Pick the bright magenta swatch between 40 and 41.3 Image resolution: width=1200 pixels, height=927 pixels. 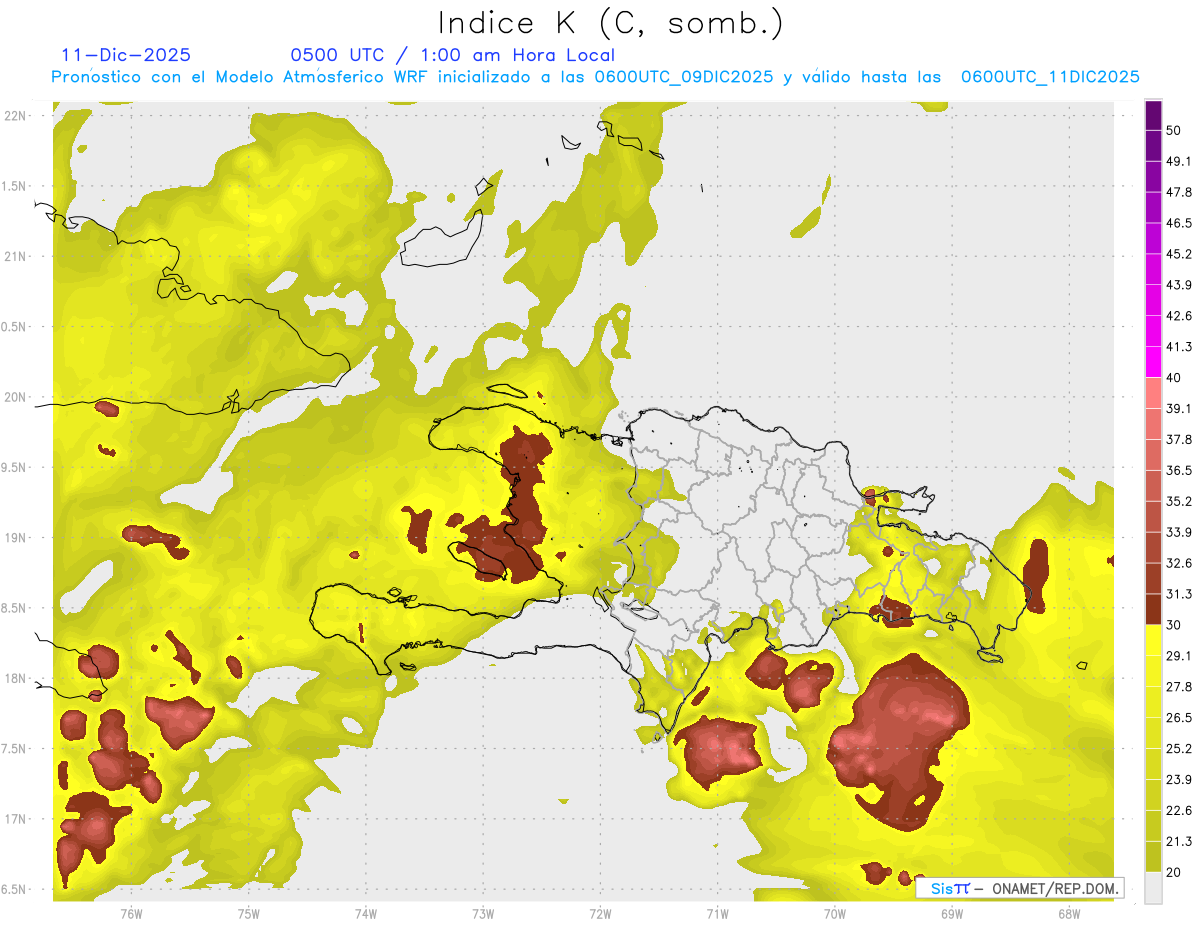pyautogui.click(x=1154, y=362)
